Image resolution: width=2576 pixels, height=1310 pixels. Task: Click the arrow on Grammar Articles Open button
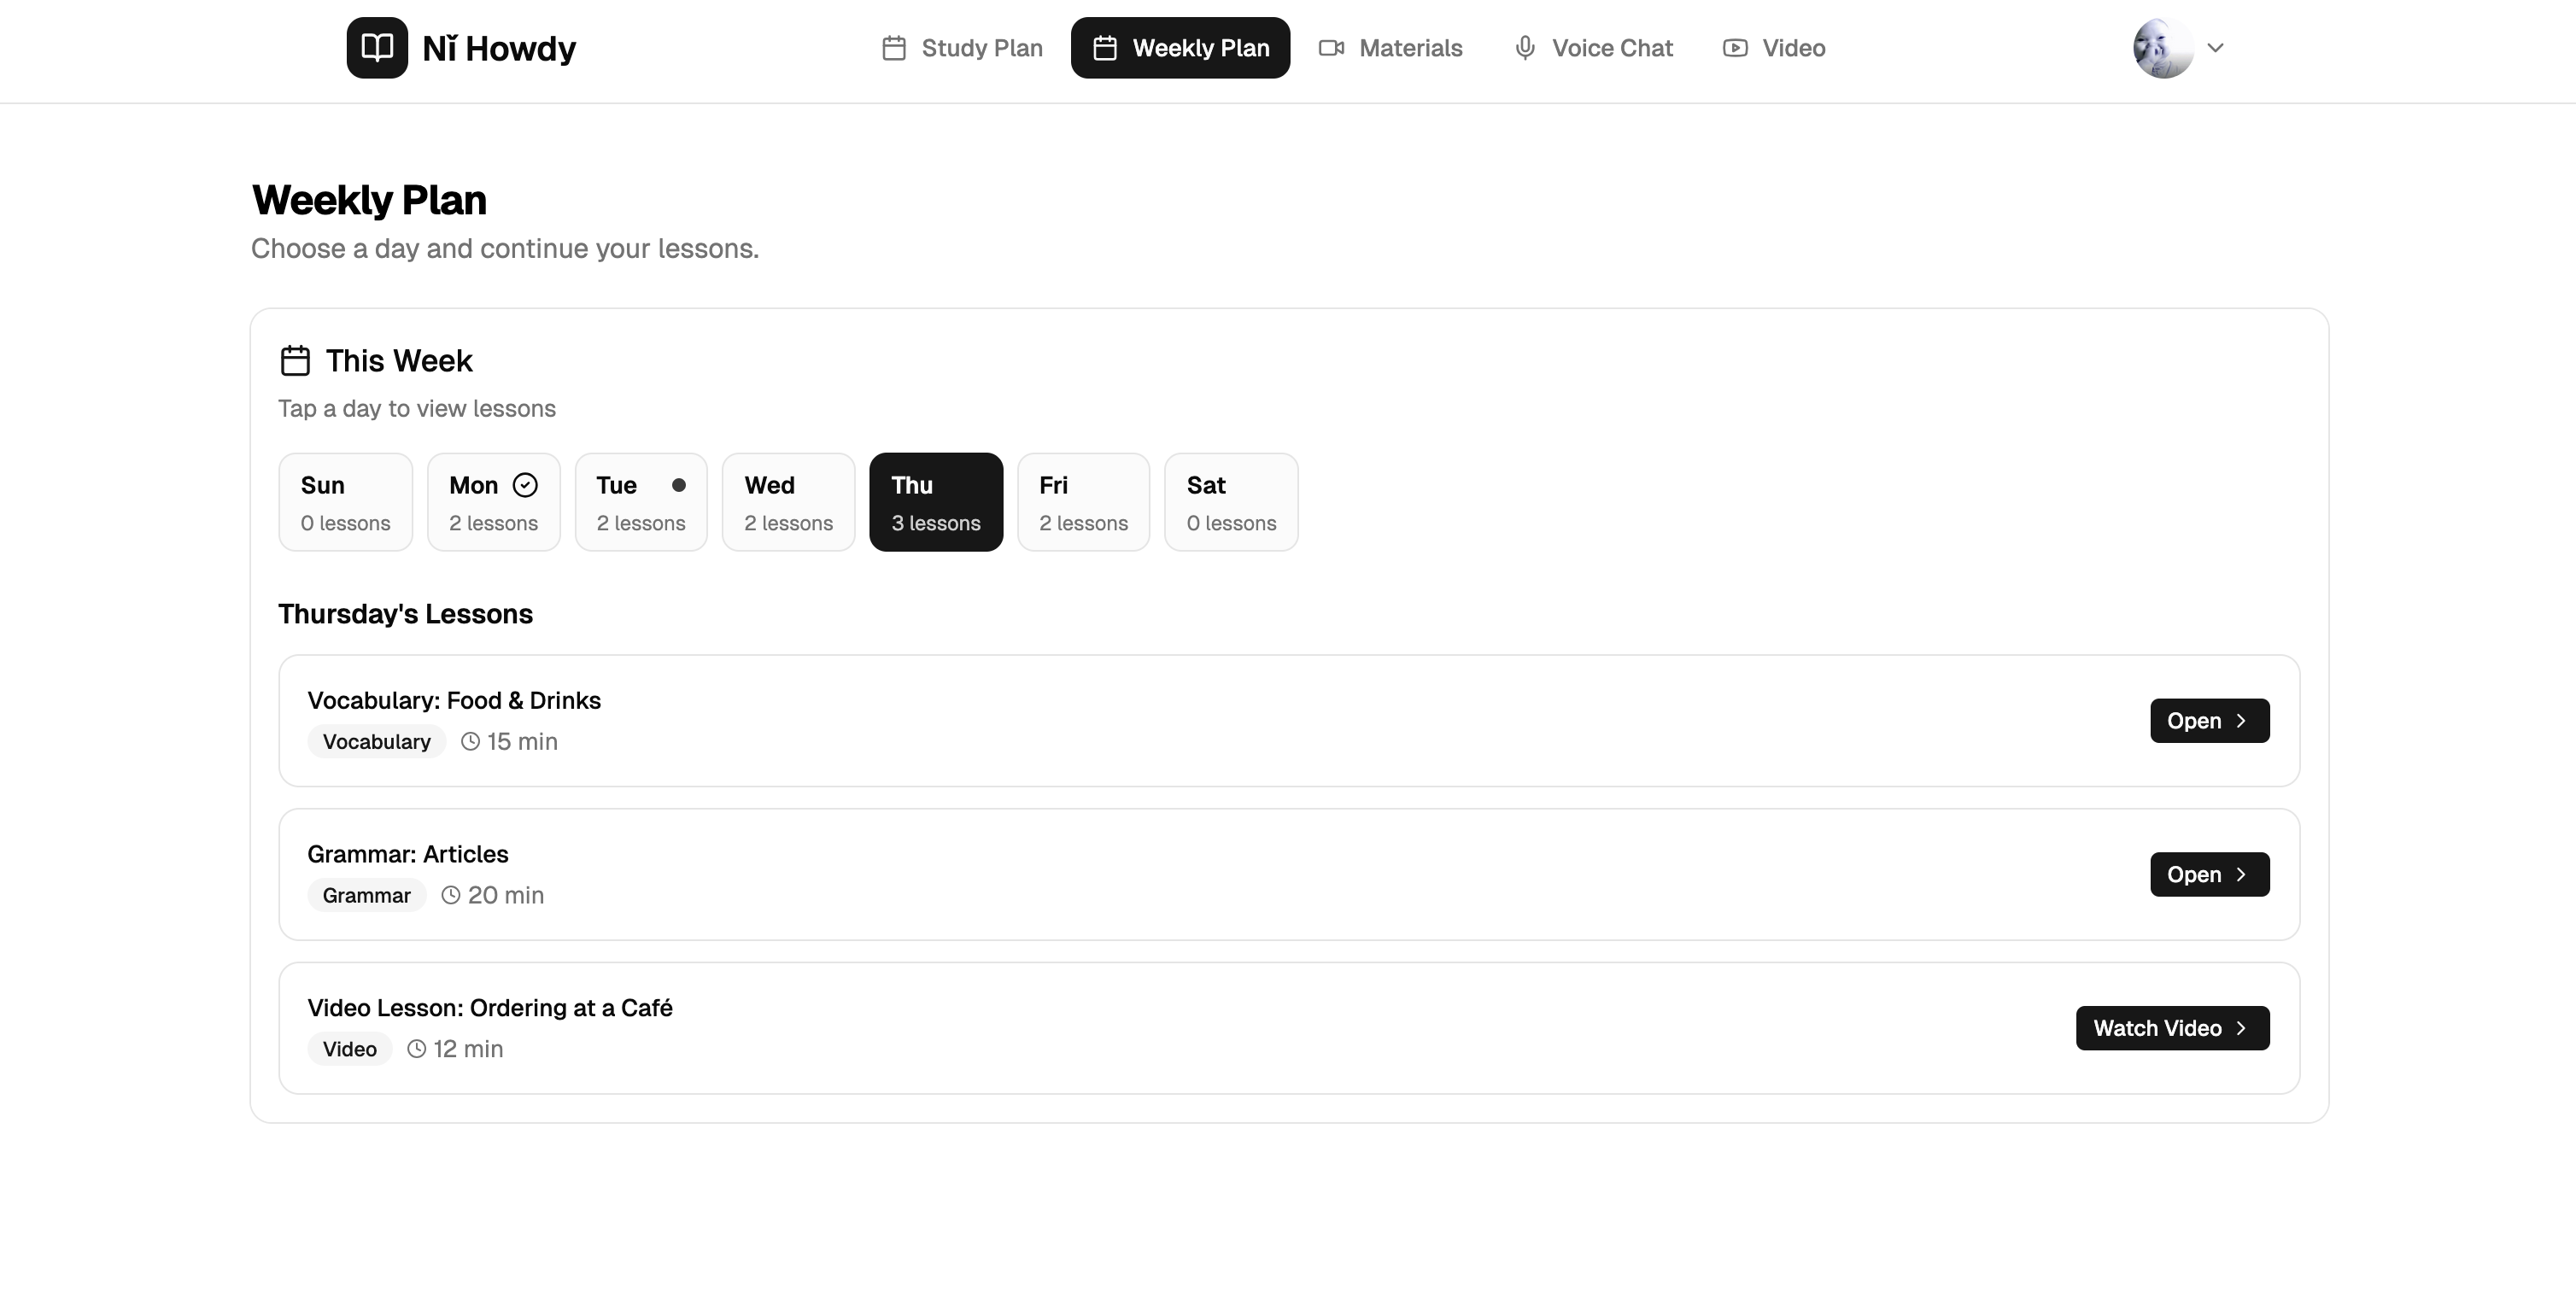point(2241,875)
